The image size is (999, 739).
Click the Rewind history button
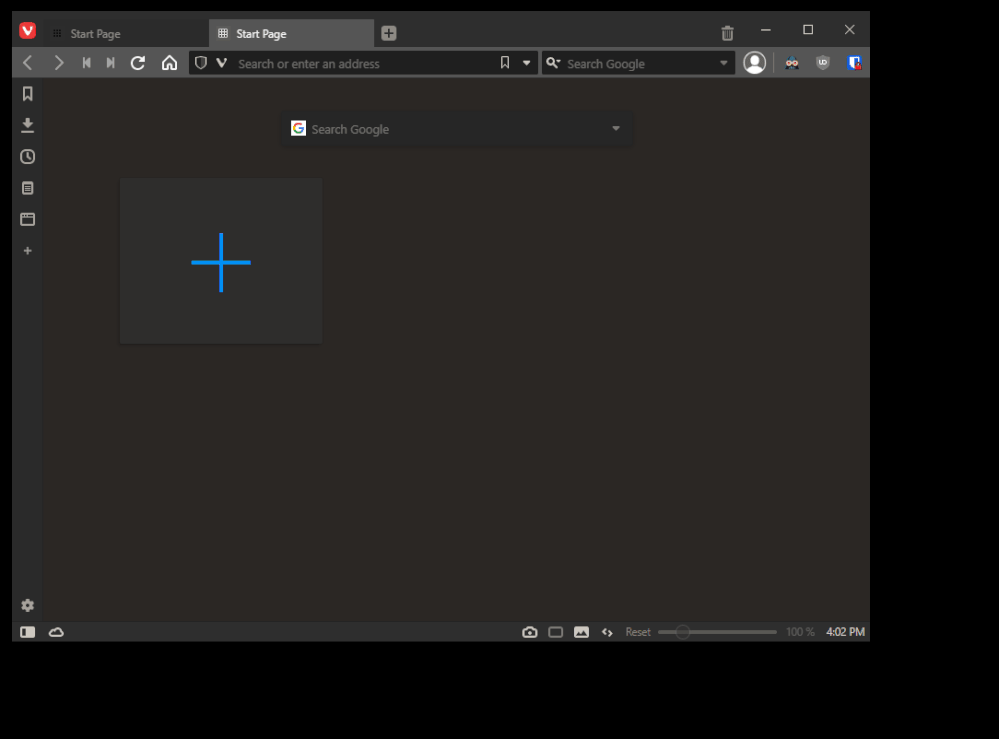point(87,63)
